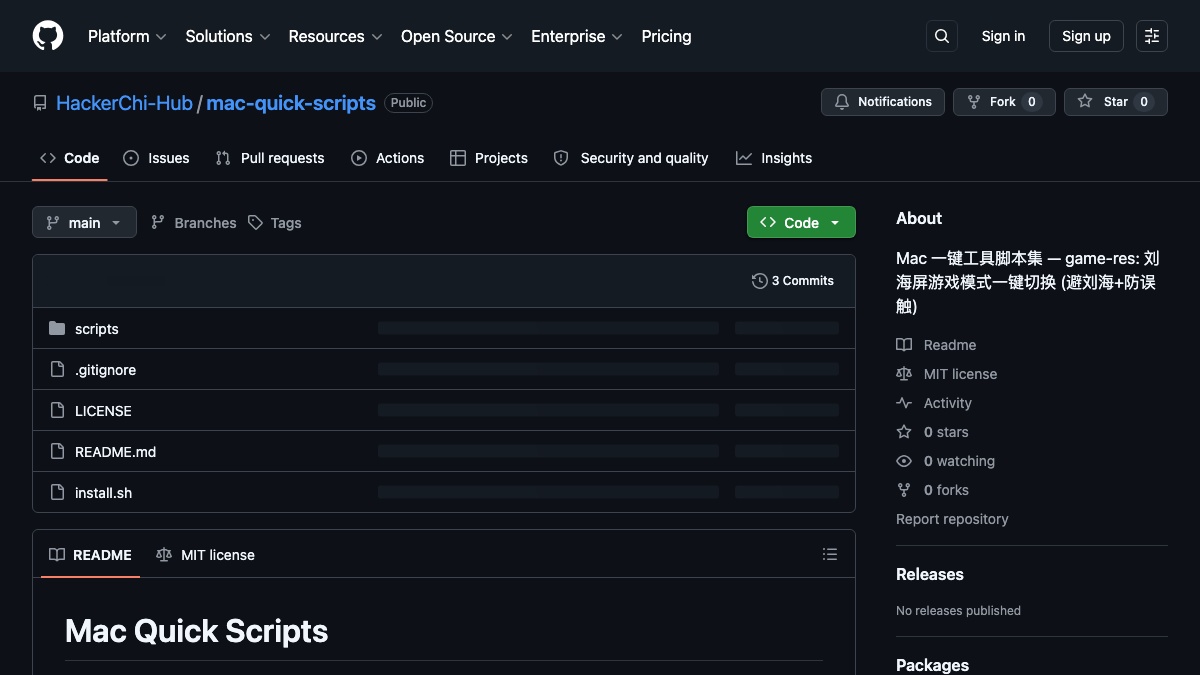Screen dimensions: 1200x675
Task: Expand the Platform menu
Action: pos(127,36)
